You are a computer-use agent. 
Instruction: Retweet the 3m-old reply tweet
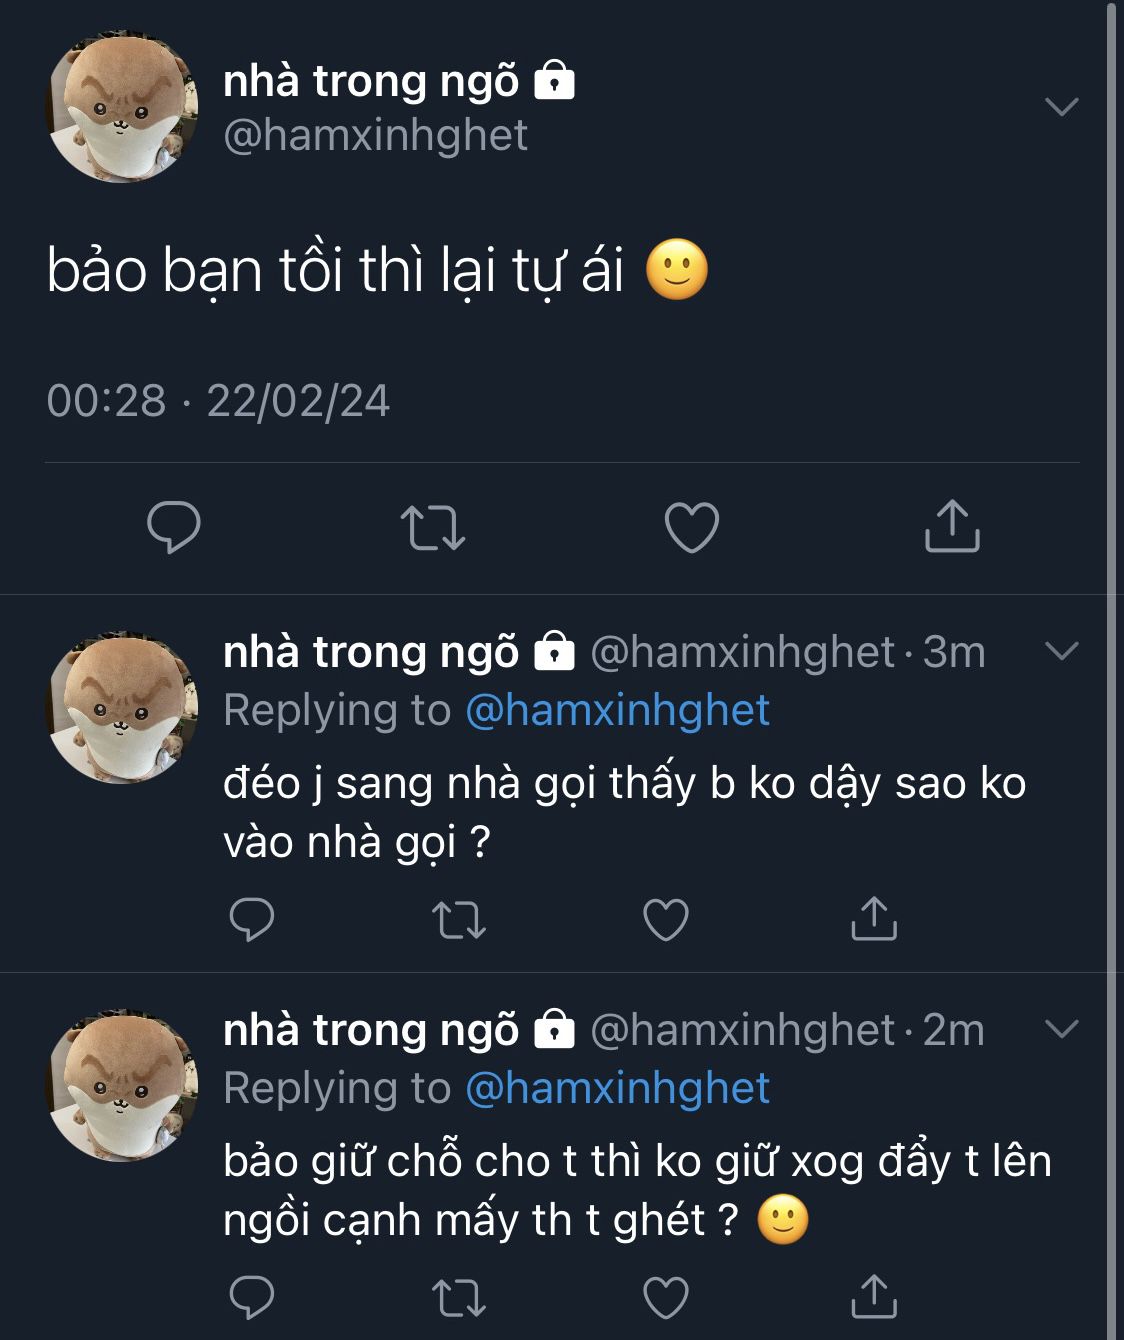(x=459, y=920)
